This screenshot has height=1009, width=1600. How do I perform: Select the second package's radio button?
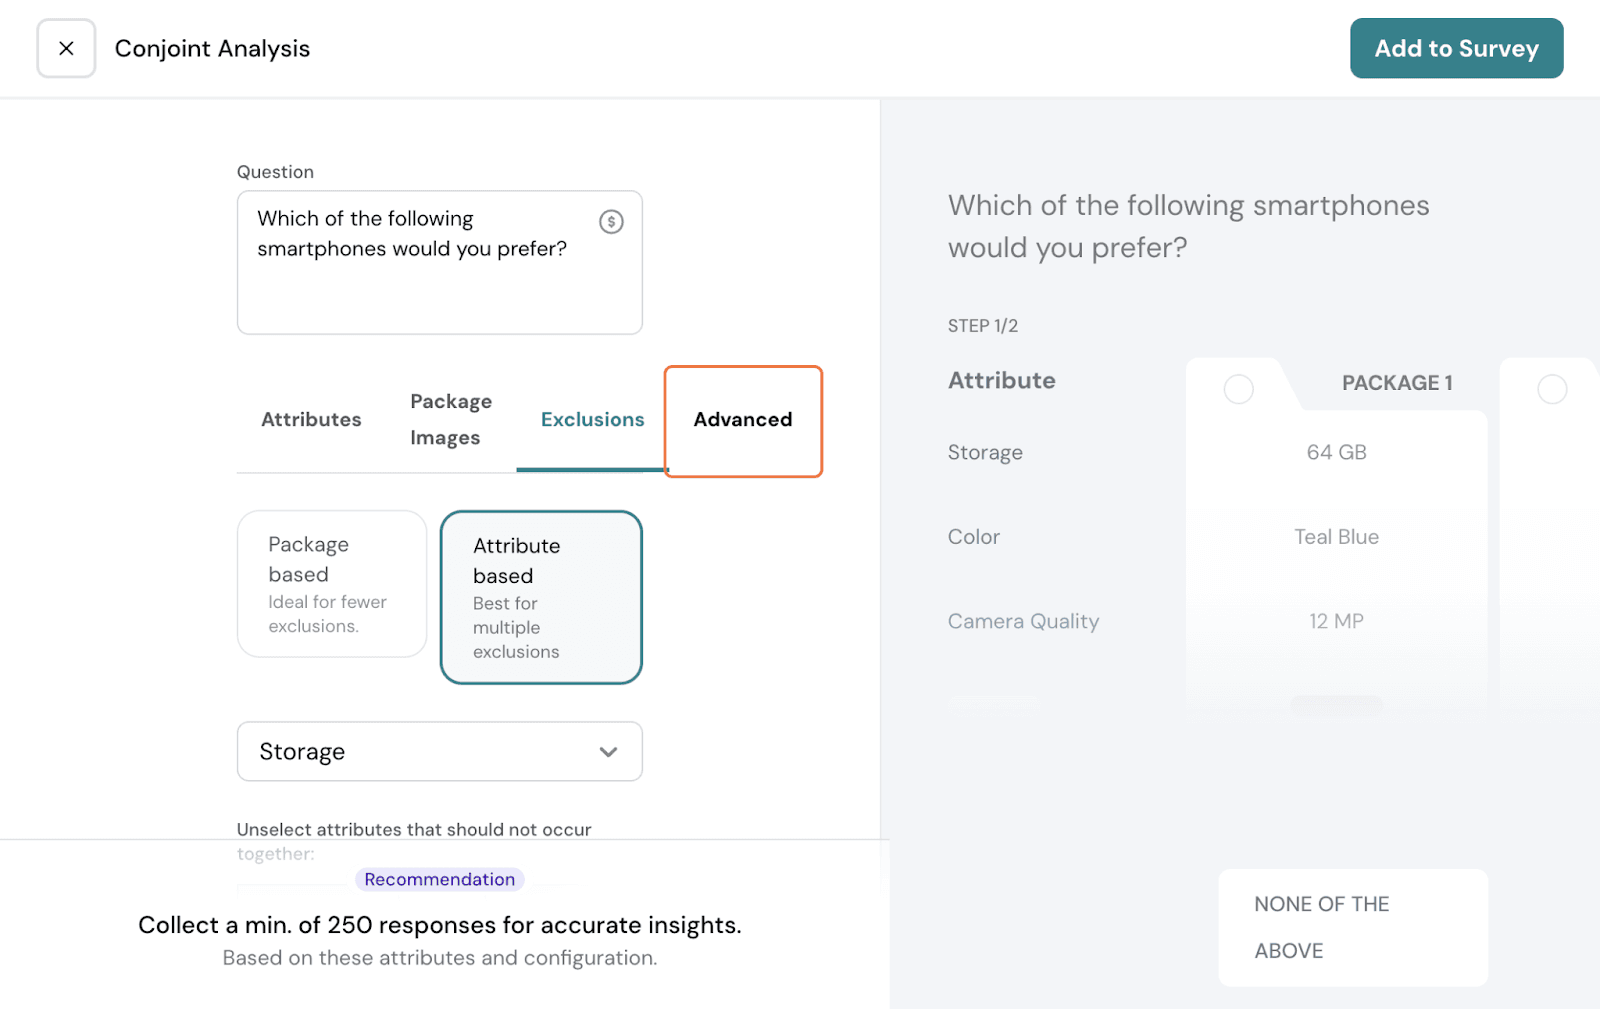coord(1551,389)
